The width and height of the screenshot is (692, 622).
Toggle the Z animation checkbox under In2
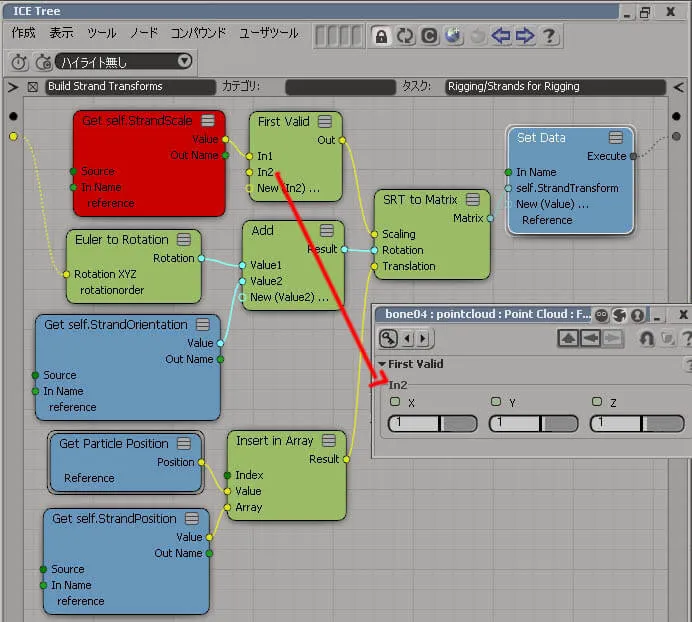click(597, 402)
